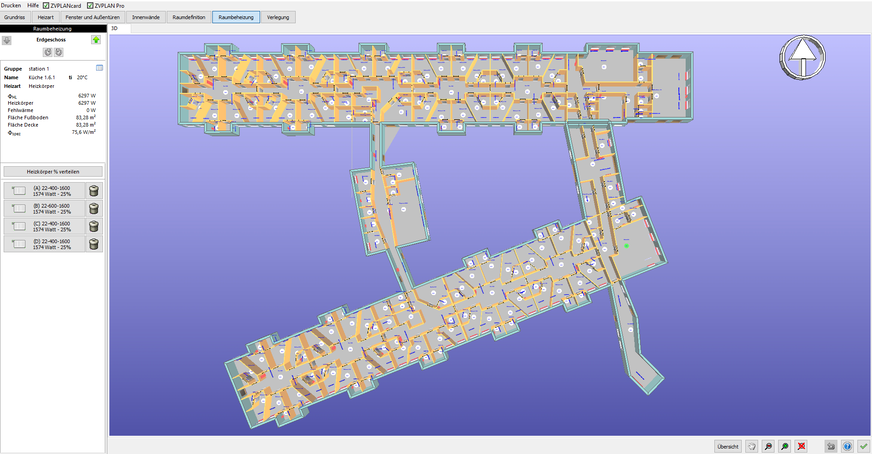Open help with the blue question icon

pyautogui.click(x=847, y=445)
